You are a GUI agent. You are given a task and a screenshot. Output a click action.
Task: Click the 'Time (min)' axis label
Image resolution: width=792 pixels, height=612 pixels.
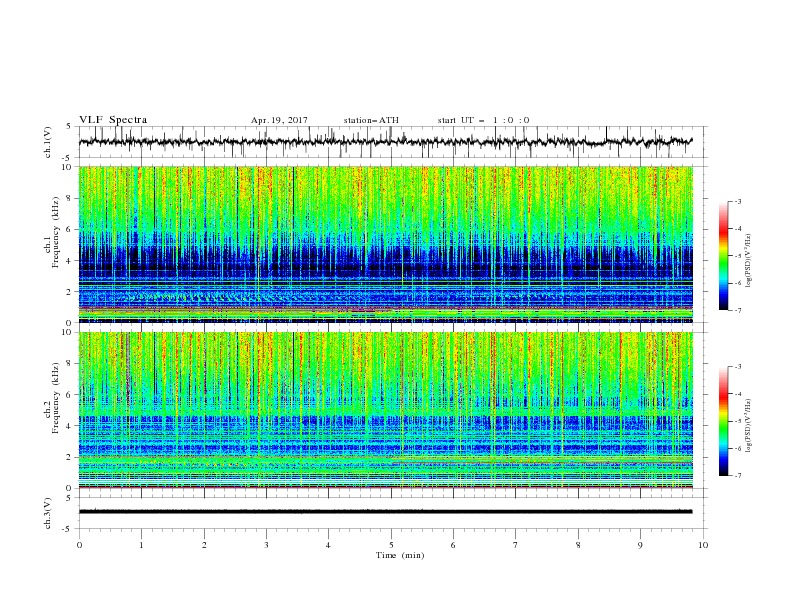tap(400, 555)
